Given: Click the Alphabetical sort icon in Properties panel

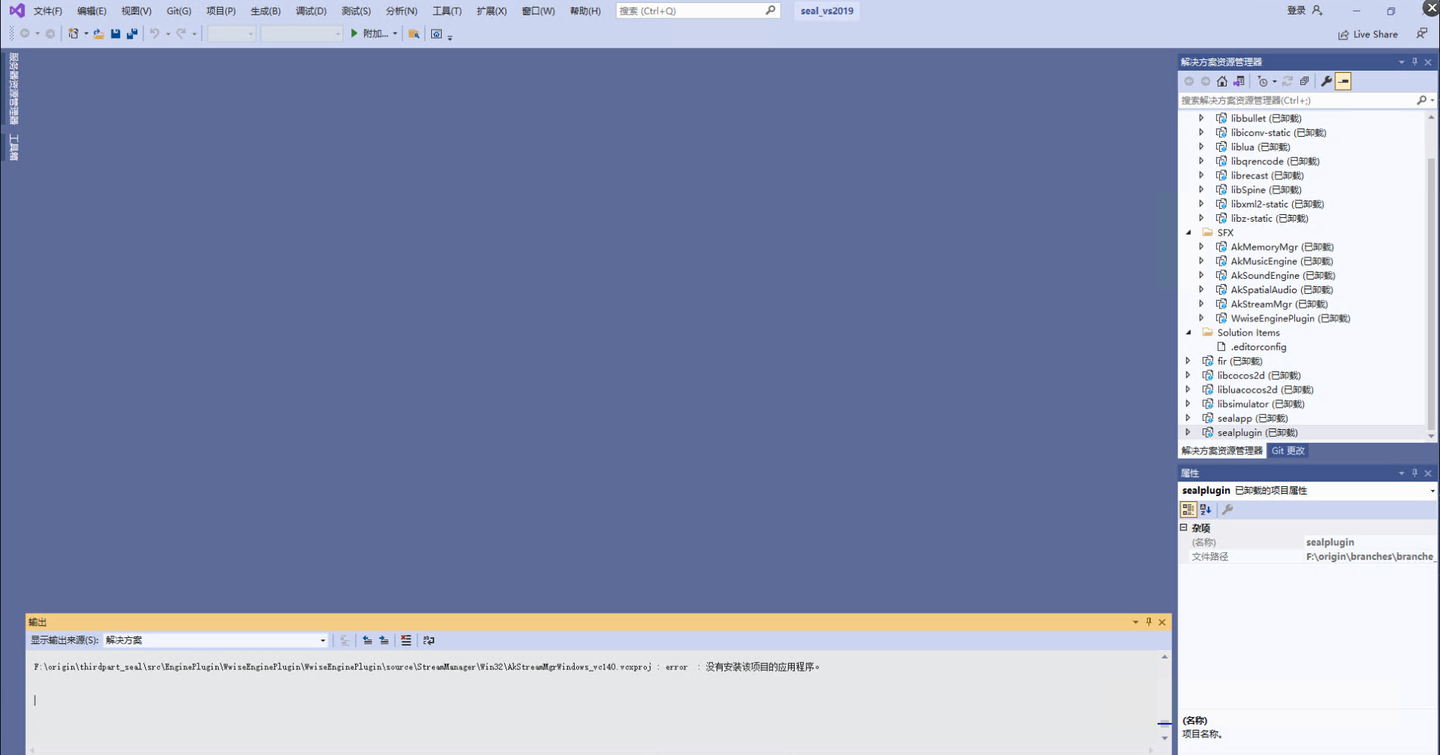Looking at the screenshot, I should 1205,509.
